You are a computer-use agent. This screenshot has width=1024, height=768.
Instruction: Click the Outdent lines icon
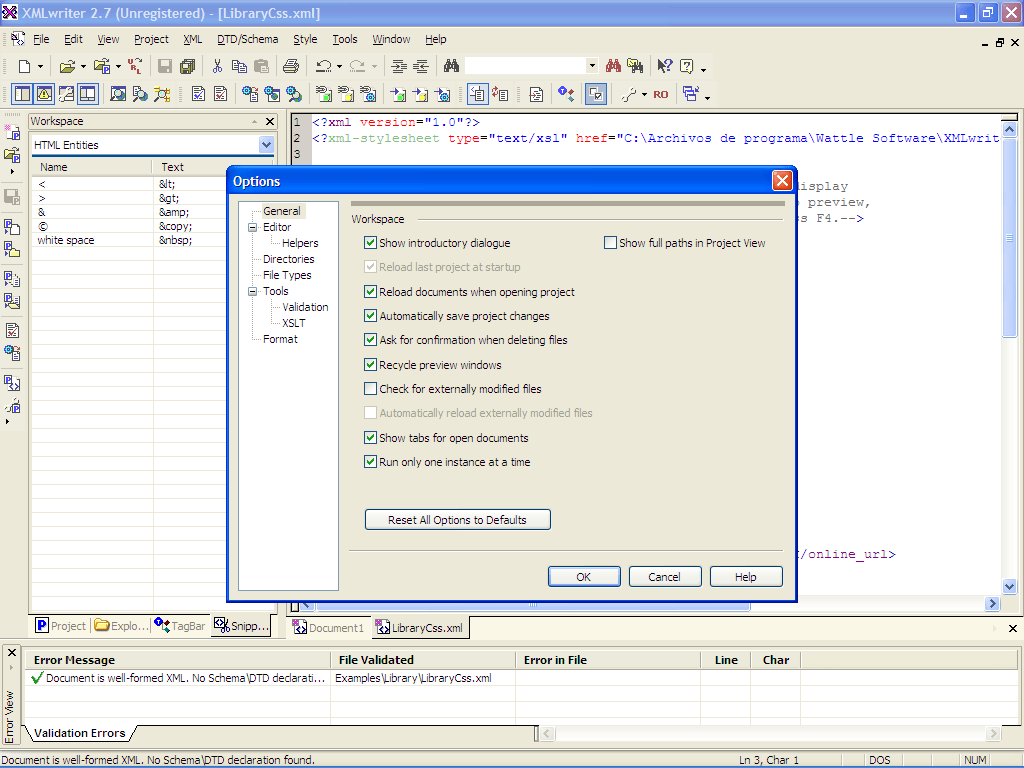coord(421,66)
